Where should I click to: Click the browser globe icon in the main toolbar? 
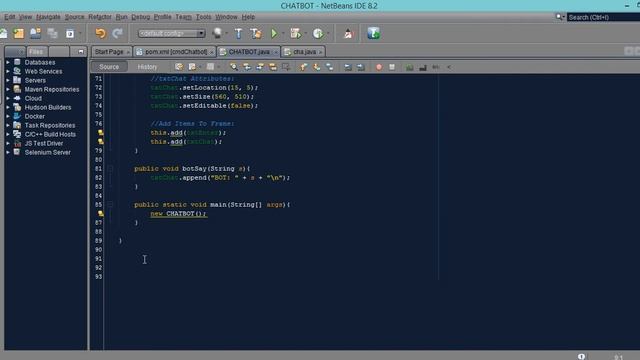218,33
